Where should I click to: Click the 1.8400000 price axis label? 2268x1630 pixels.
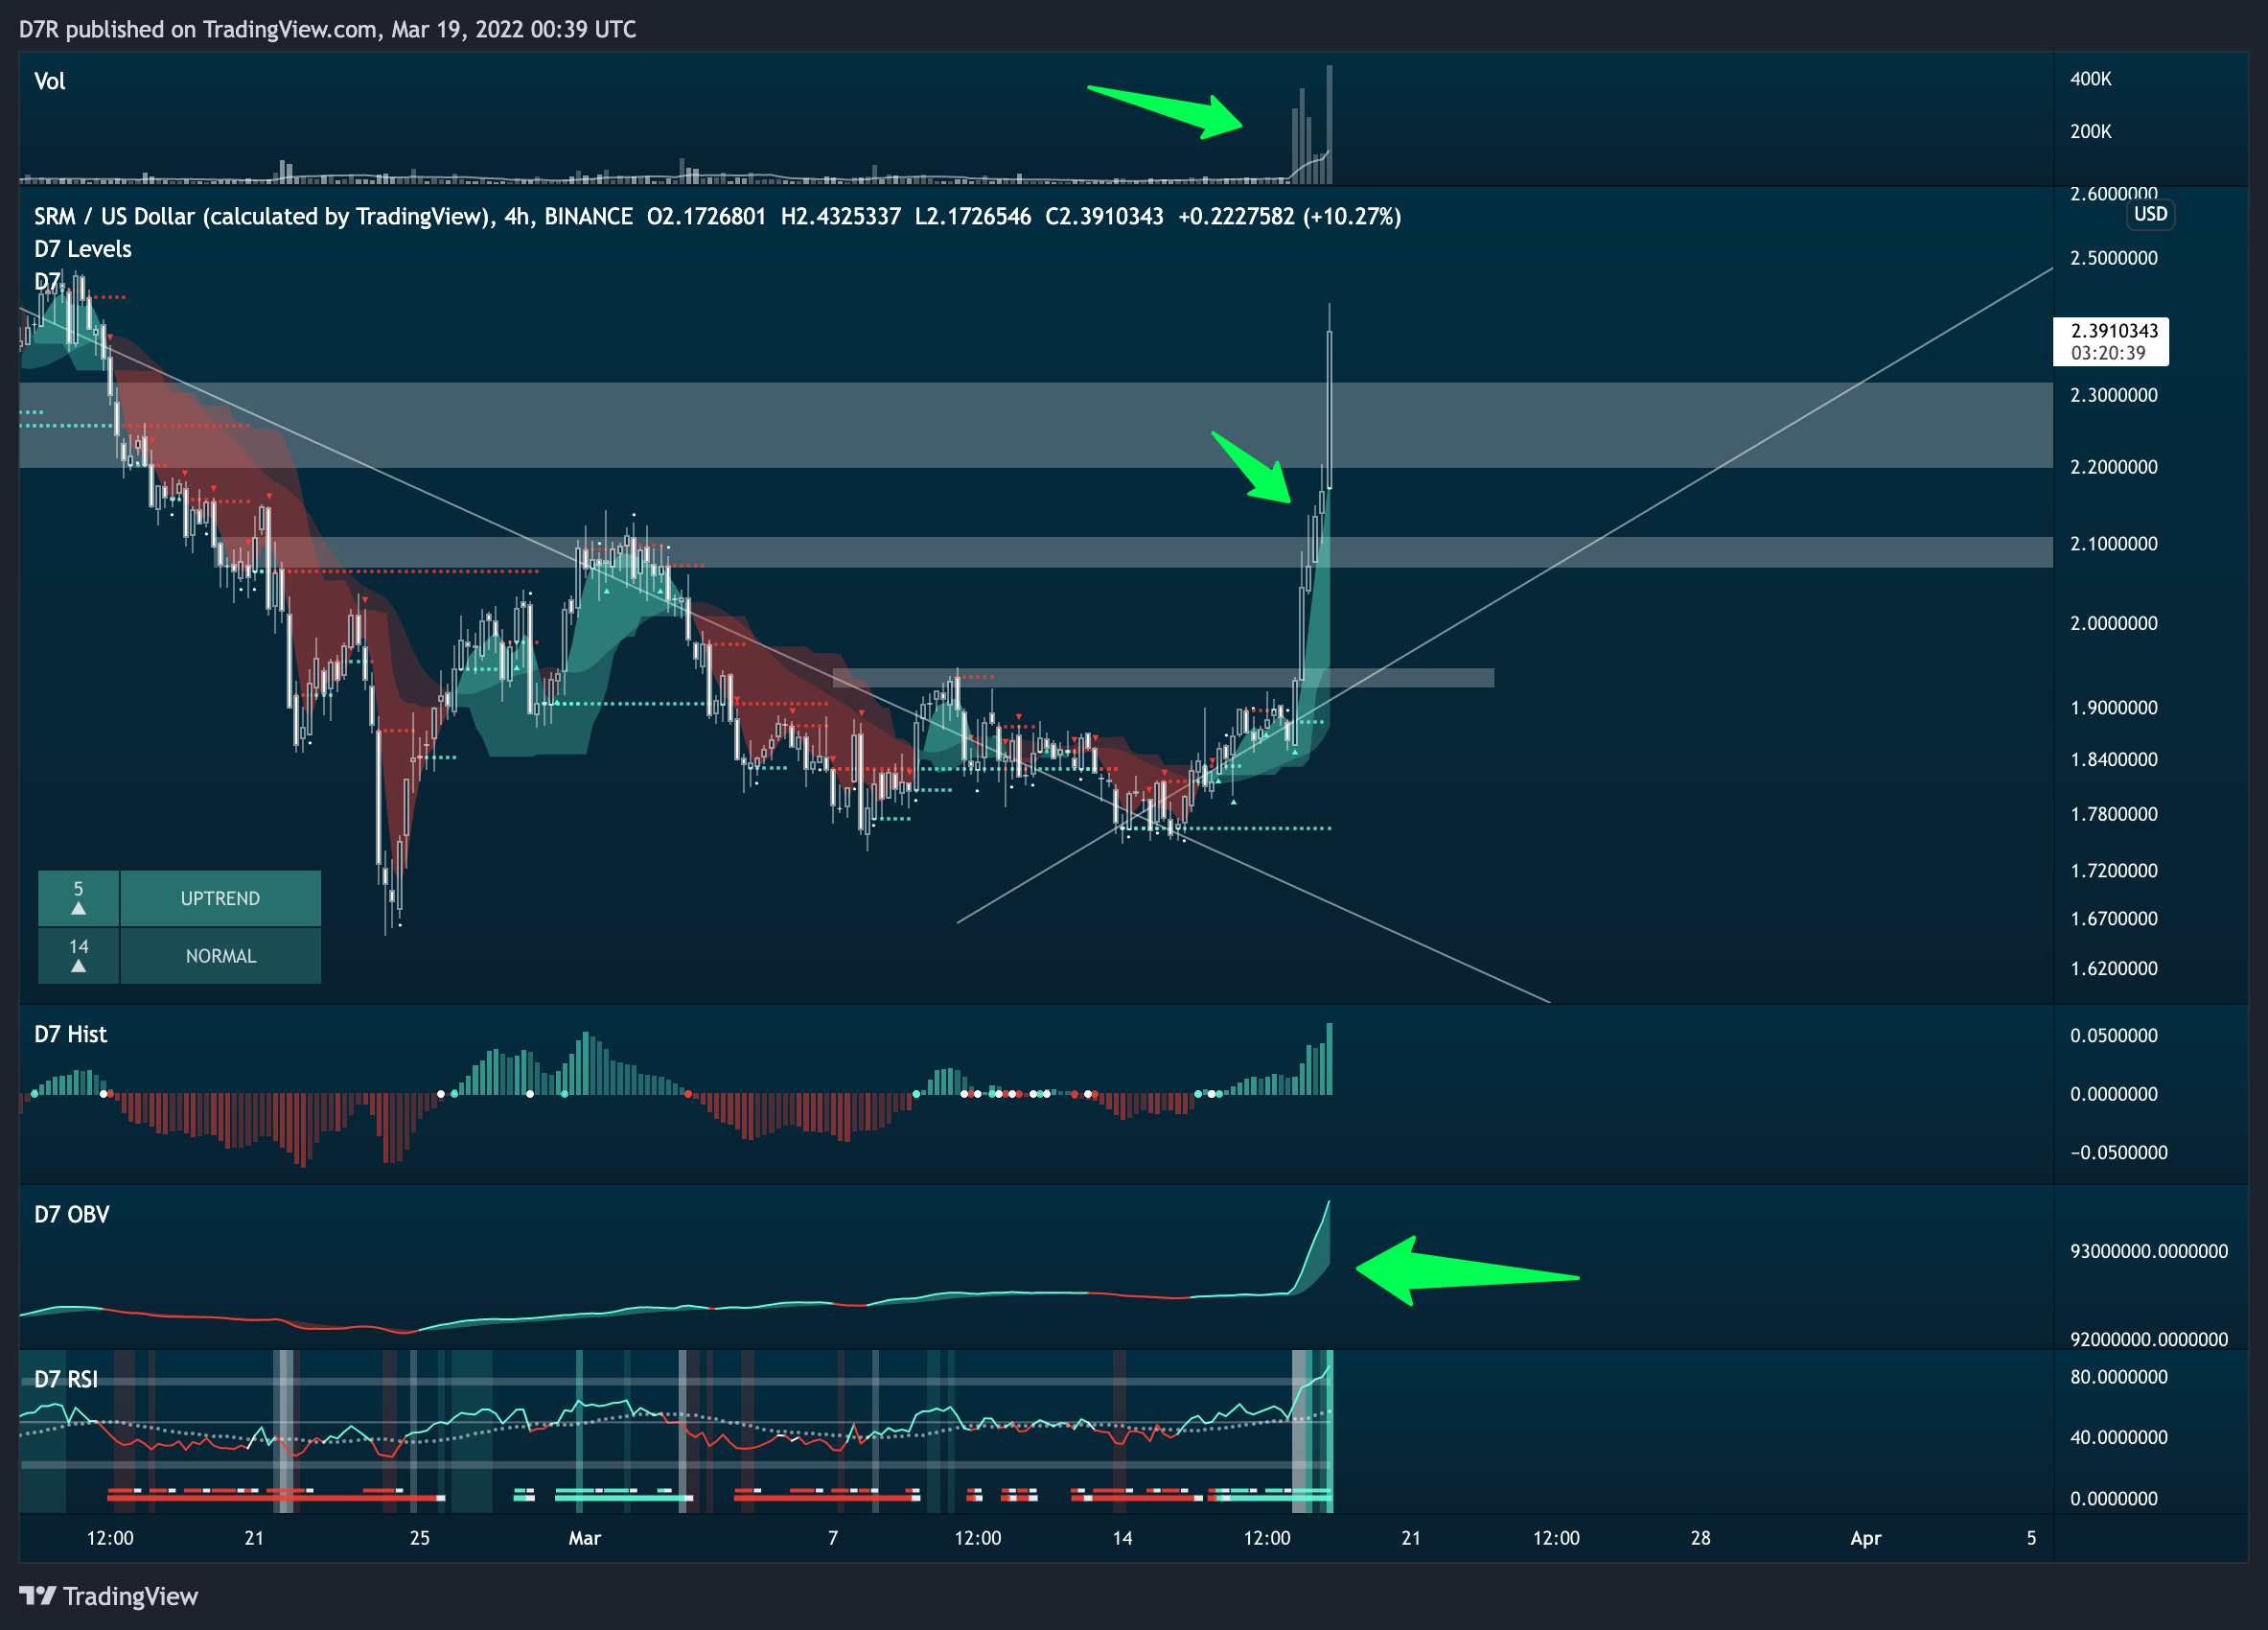2113,759
